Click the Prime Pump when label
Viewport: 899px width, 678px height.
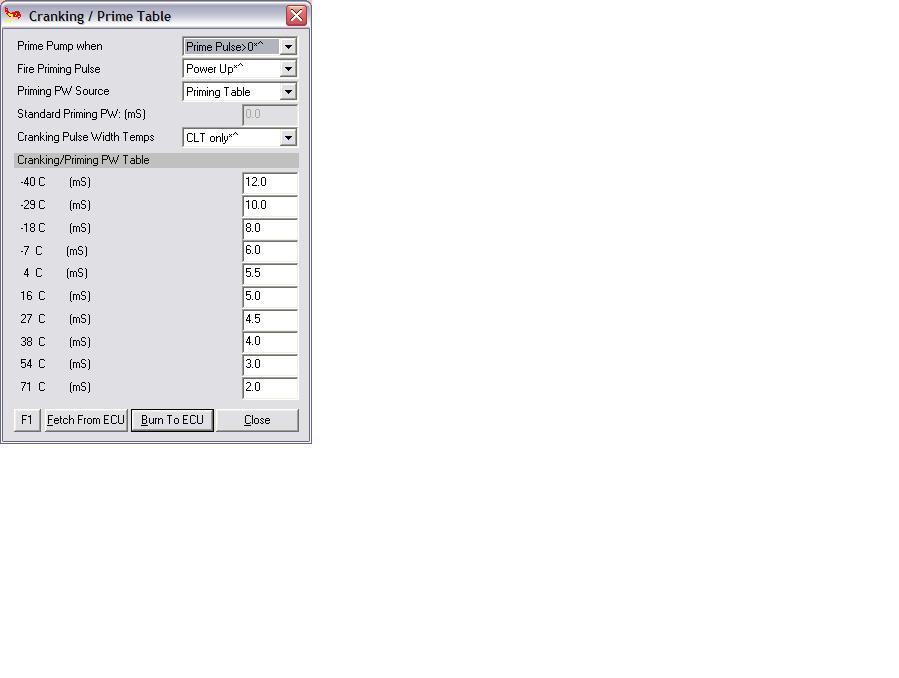[x=60, y=46]
